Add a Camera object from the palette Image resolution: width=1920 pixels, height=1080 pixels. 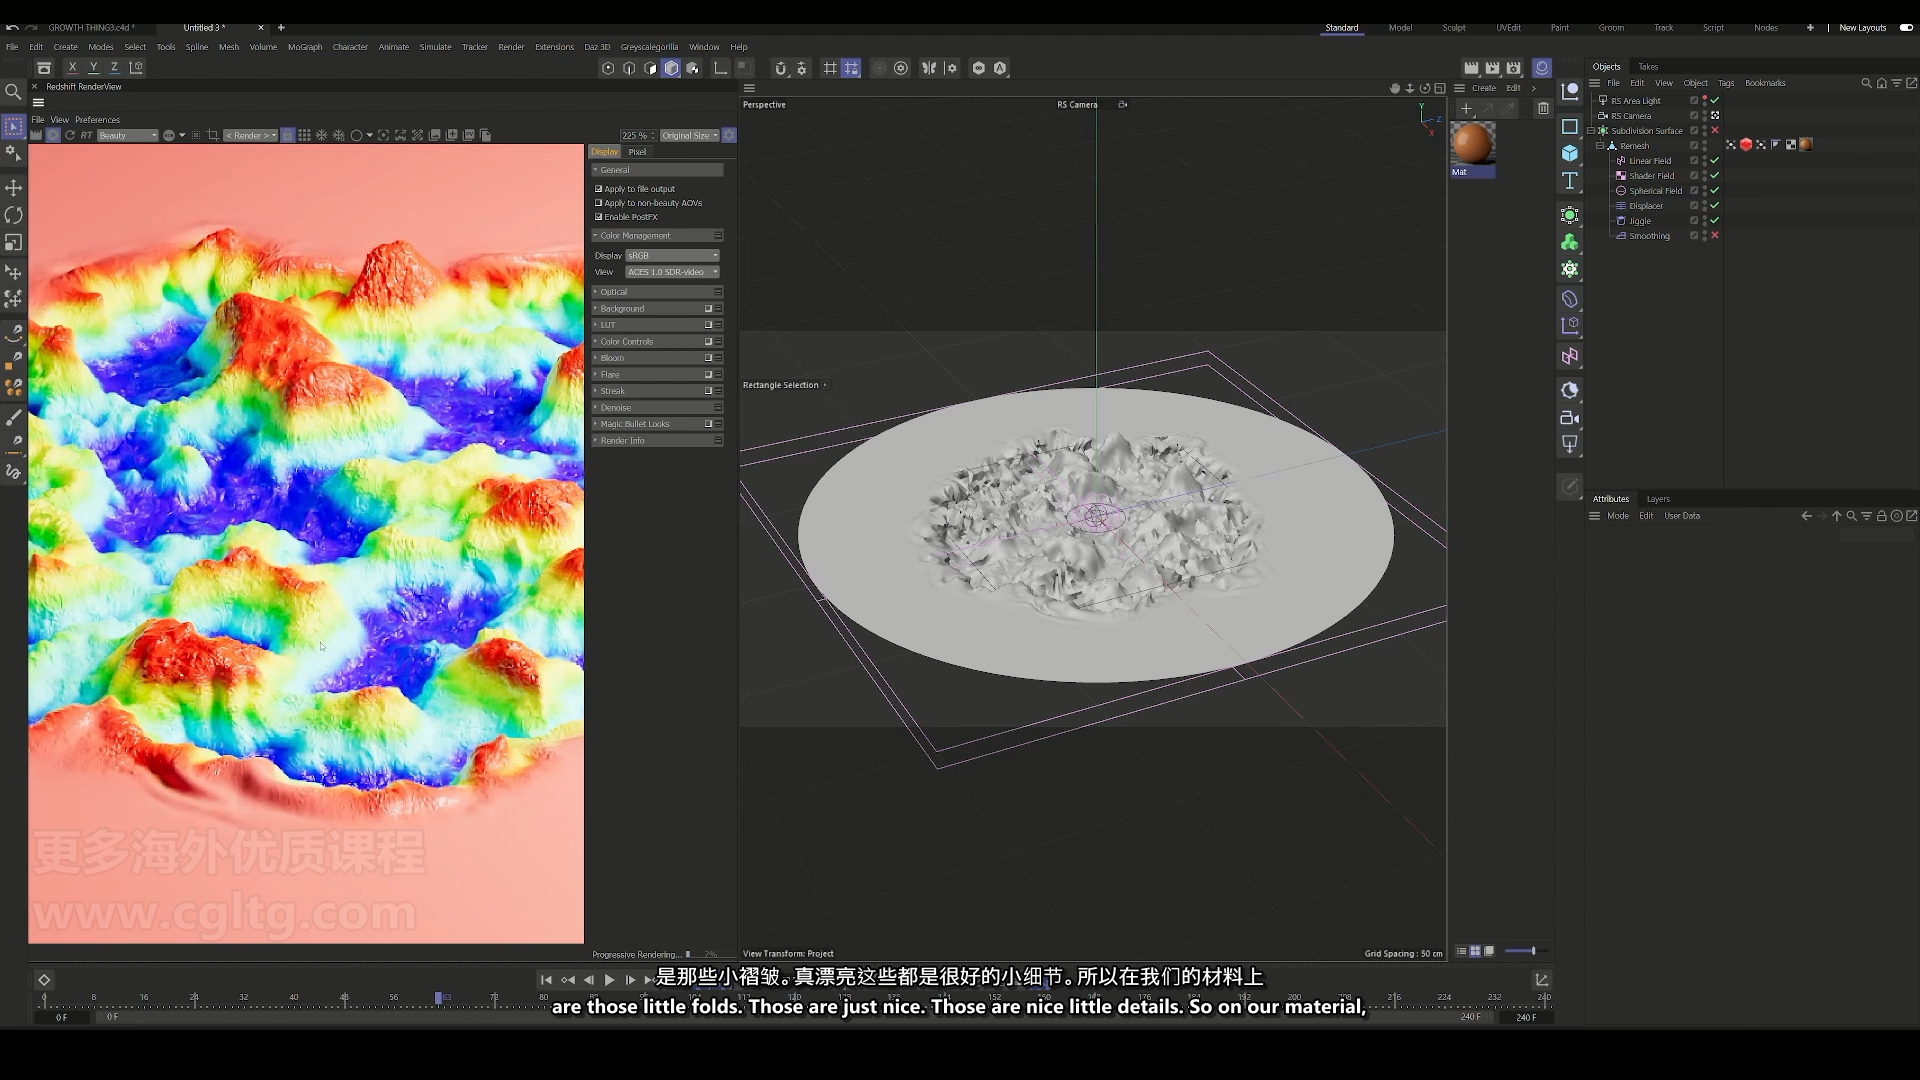tap(1570, 418)
